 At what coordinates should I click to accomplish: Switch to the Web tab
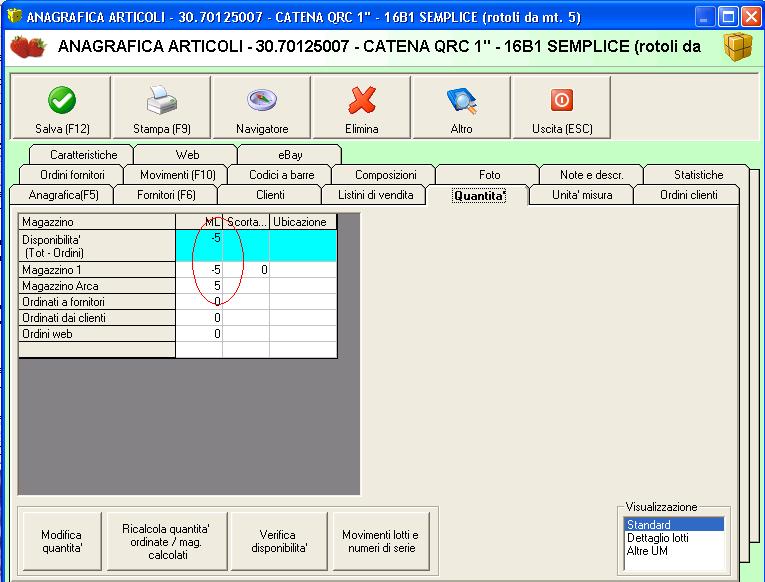tap(185, 155)
